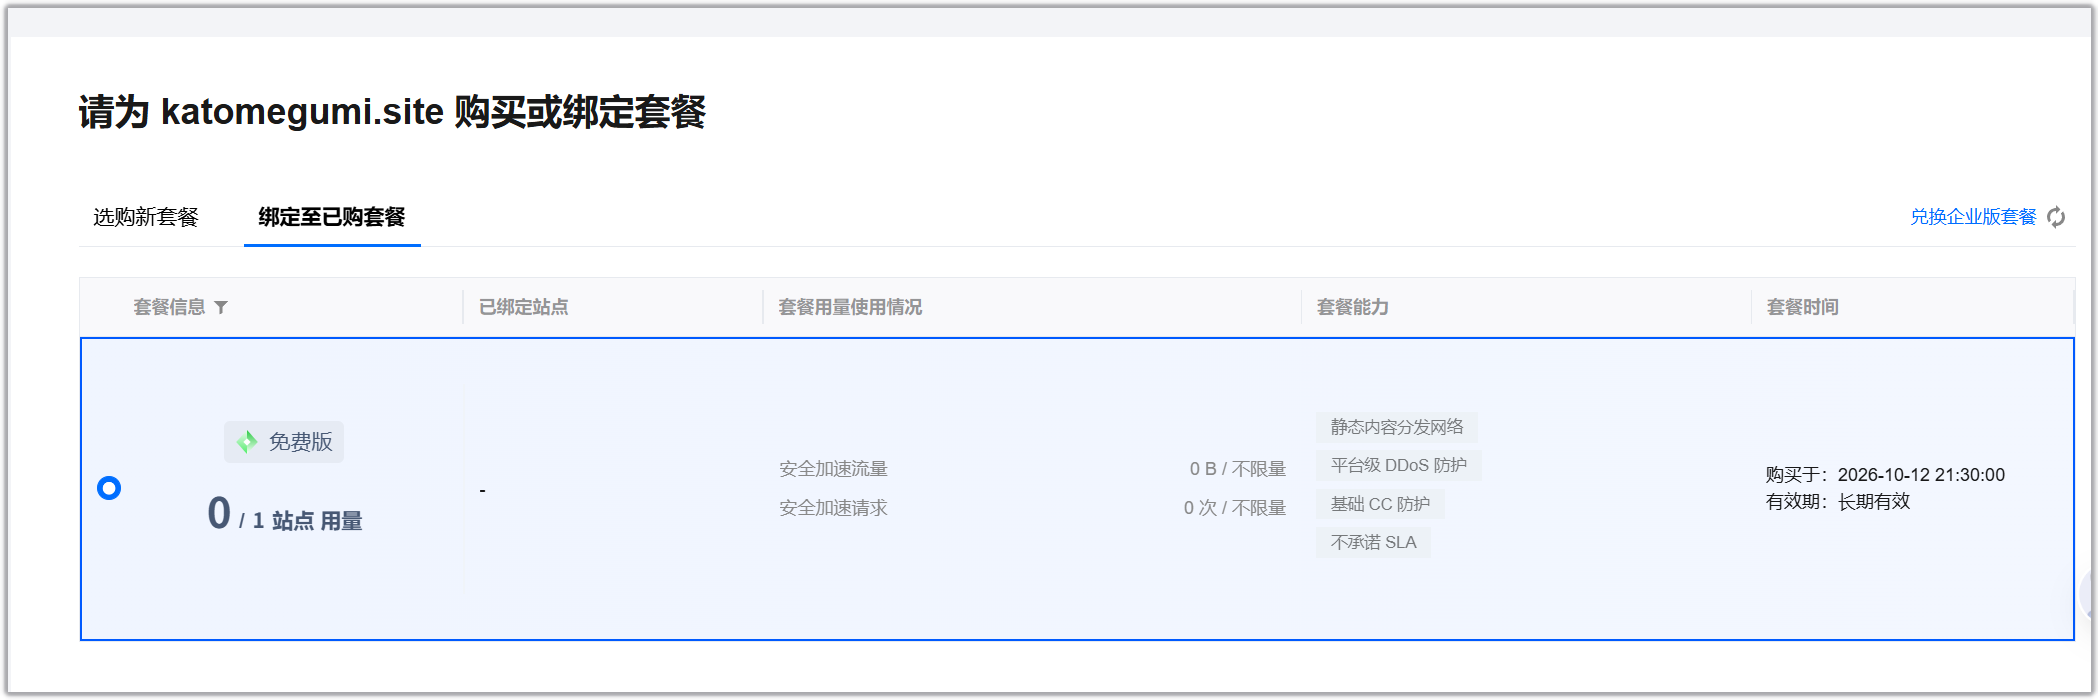
Task: Click the 安全加速请求 usage row
Action: click(x=1032, y=508)
